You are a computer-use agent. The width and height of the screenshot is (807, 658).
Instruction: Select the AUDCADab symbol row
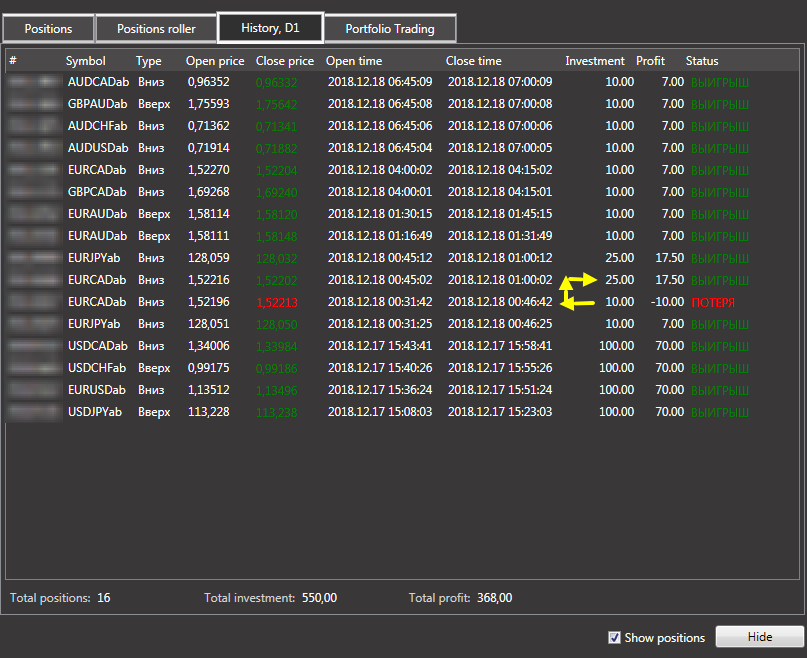pos(402,82)
